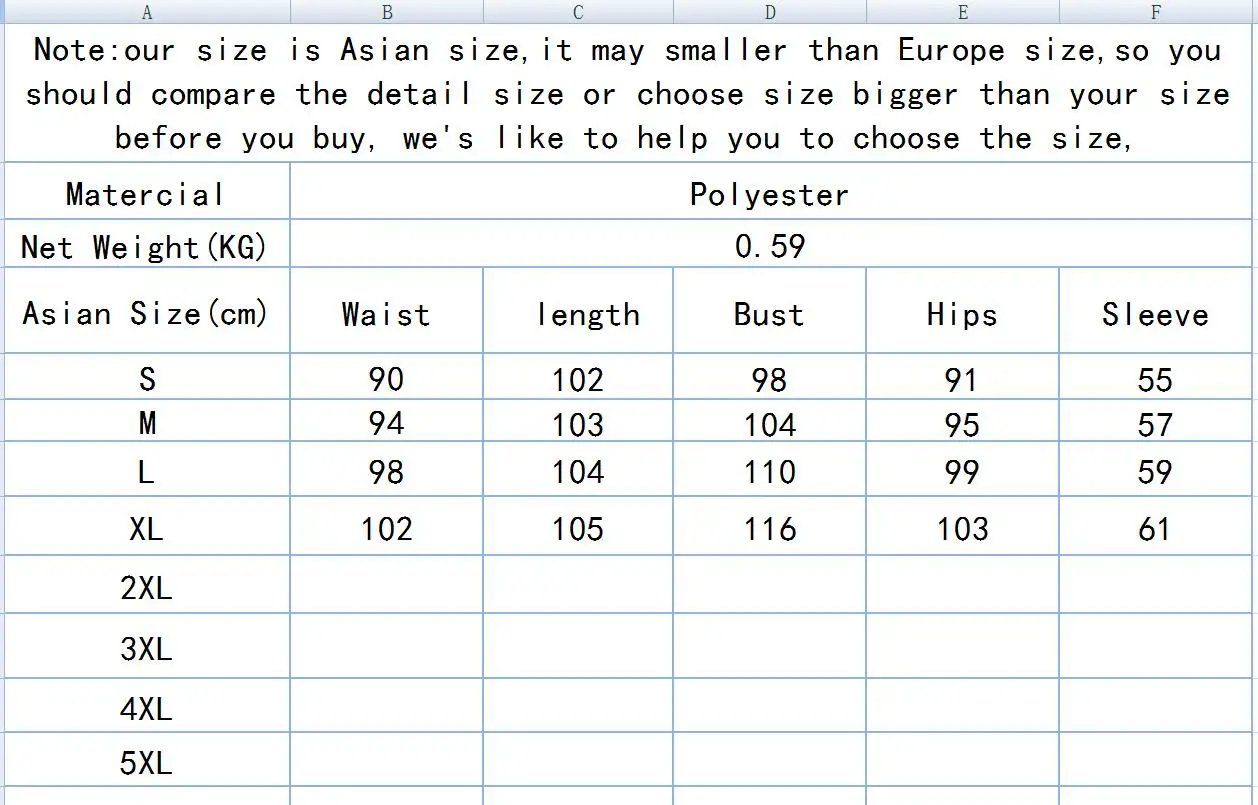Click the Bust value 116 cell
The image size is (1258, 805).
point(769,528)
